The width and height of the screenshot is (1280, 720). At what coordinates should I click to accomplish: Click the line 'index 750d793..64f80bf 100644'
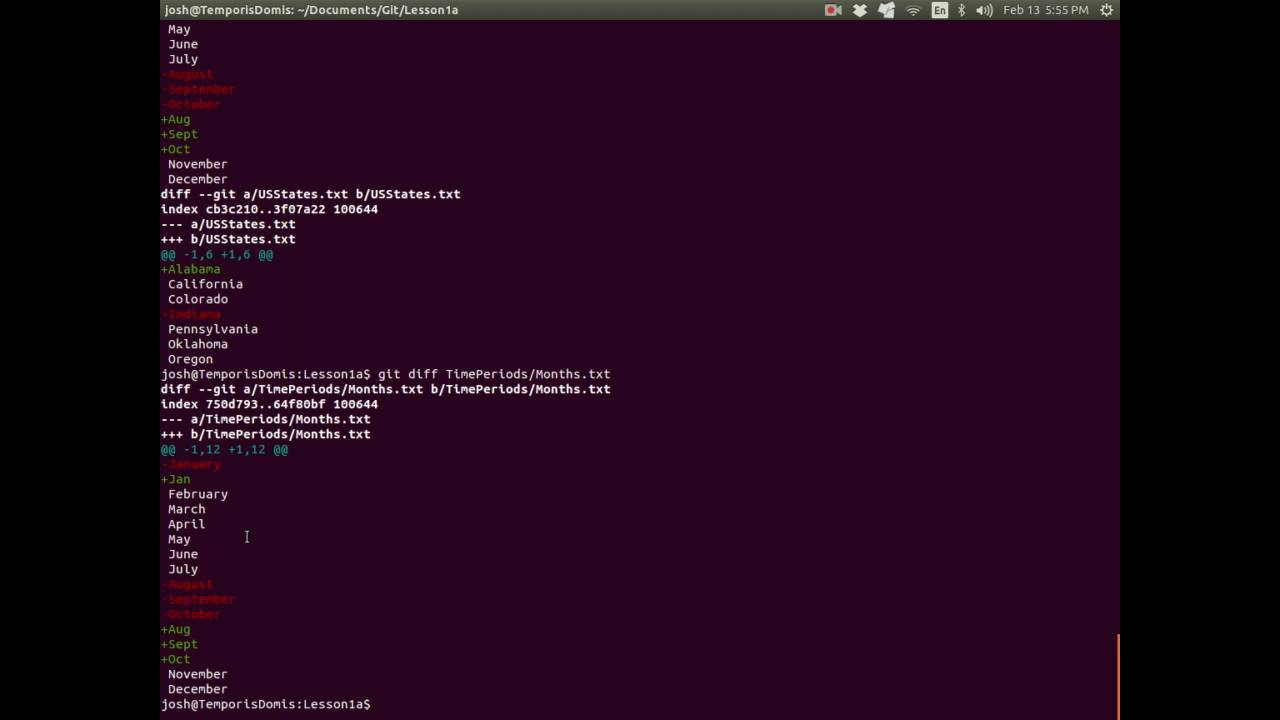(269, 404)
